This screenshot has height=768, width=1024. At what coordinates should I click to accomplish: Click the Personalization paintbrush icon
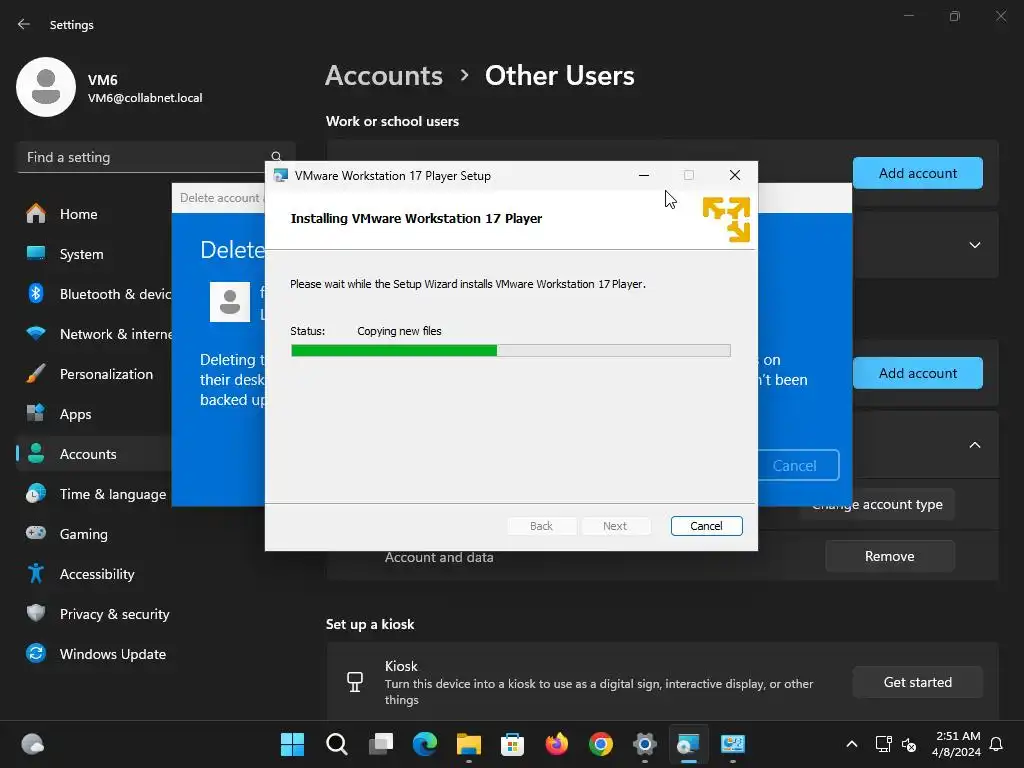(x=36, y=374)
